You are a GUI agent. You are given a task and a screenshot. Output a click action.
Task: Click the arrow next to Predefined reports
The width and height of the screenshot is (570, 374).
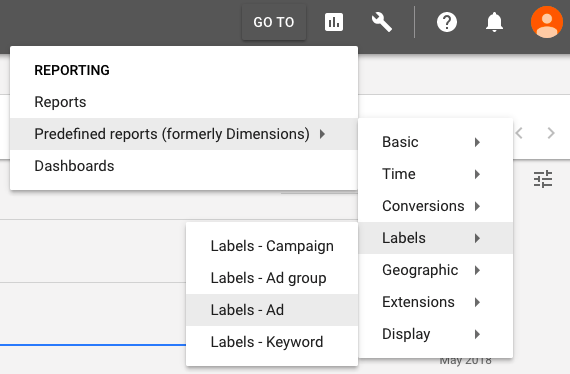pyautogui.click(x=322, y=134)
